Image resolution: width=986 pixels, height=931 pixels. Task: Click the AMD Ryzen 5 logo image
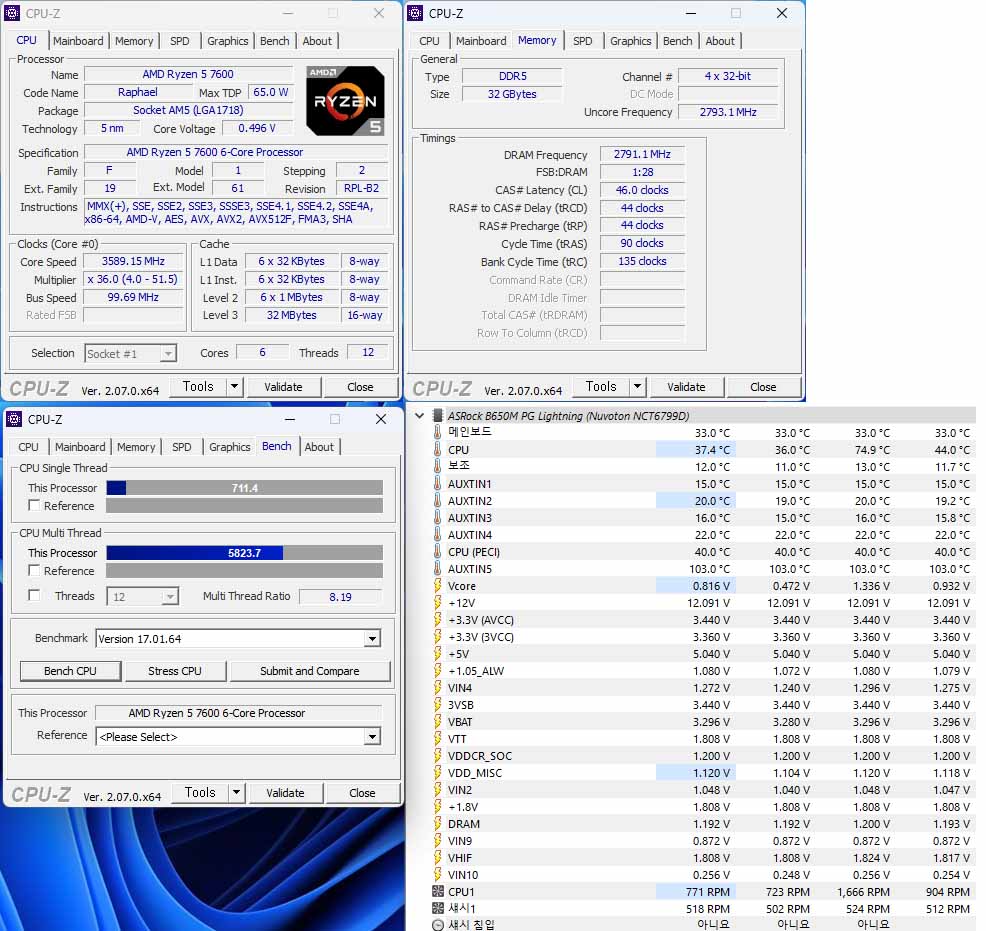(345, 100)
